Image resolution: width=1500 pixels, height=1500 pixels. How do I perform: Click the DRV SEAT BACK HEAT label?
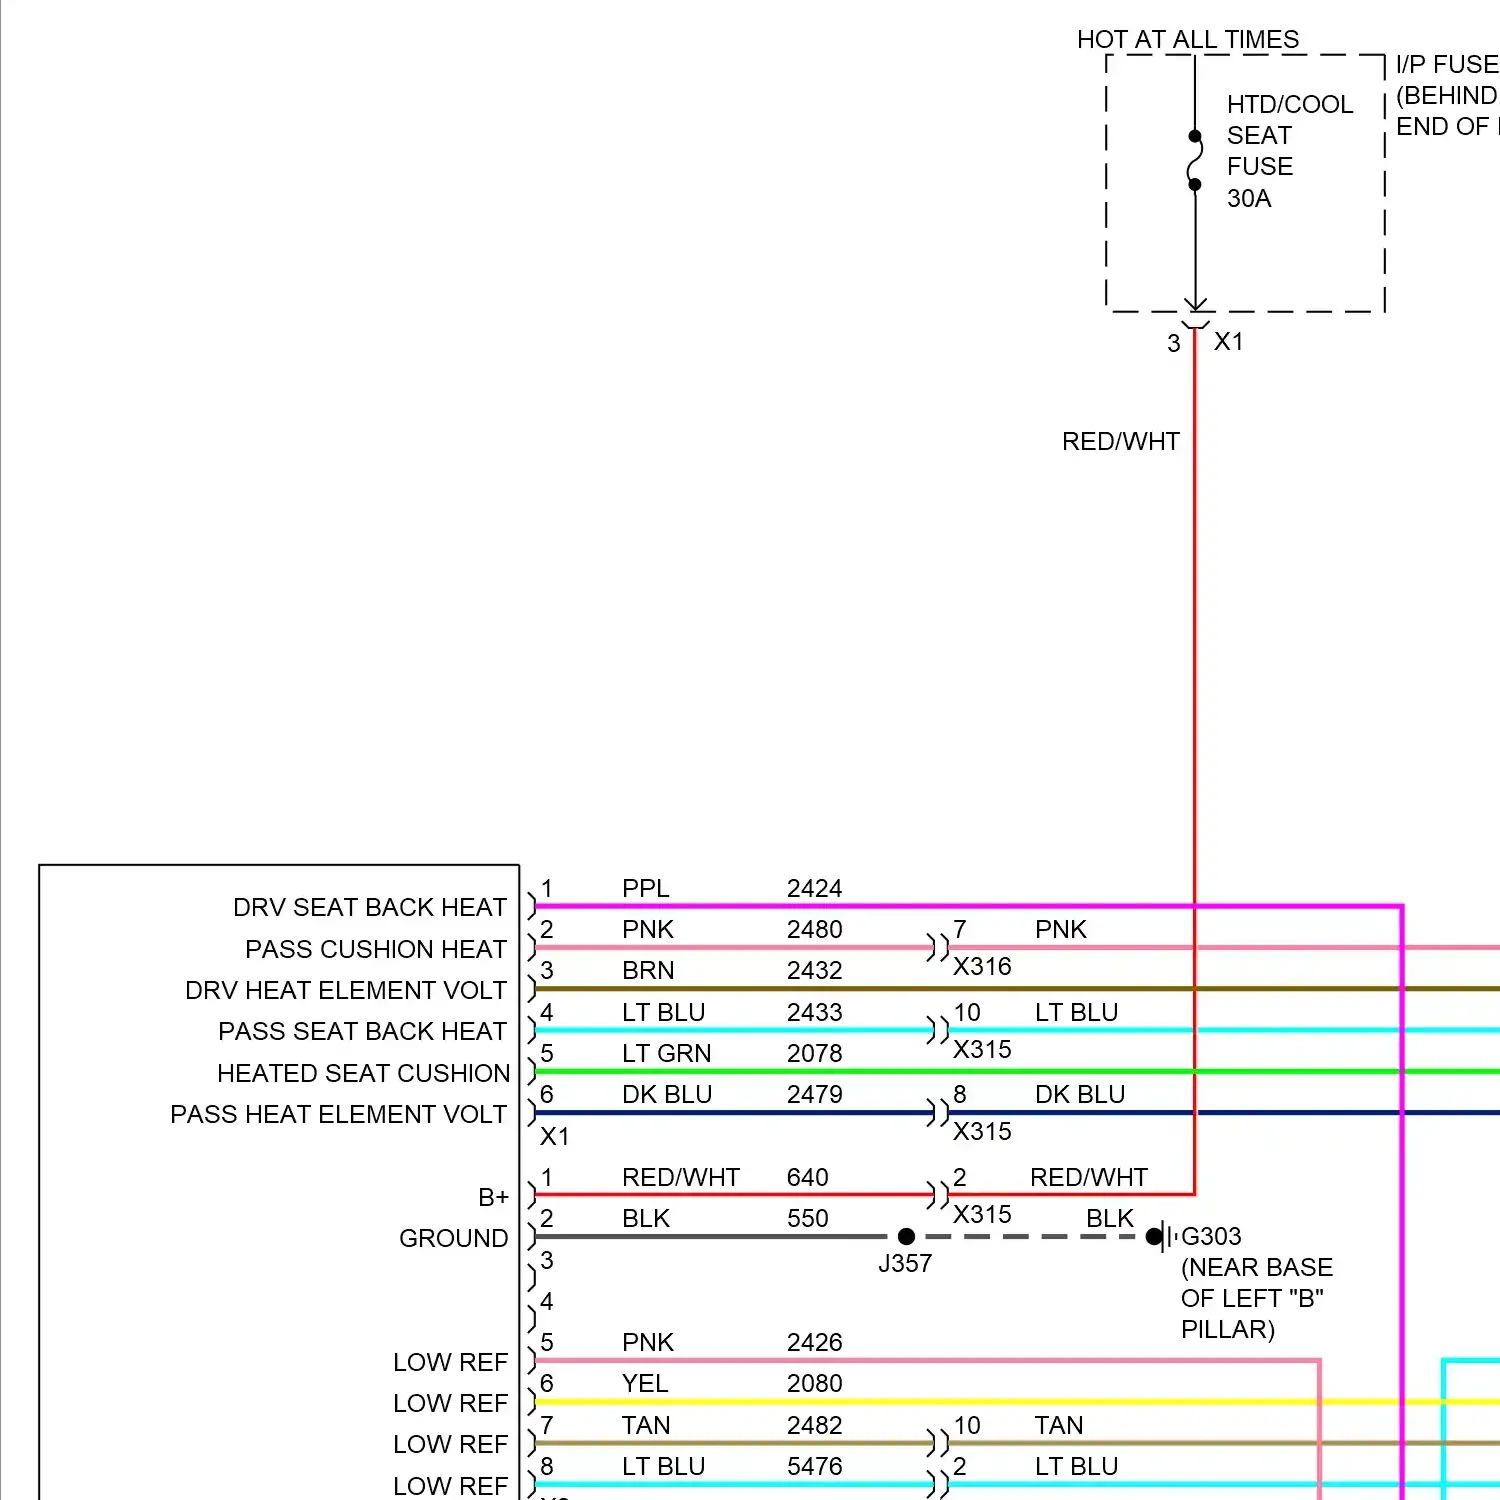tap(370, 907)
